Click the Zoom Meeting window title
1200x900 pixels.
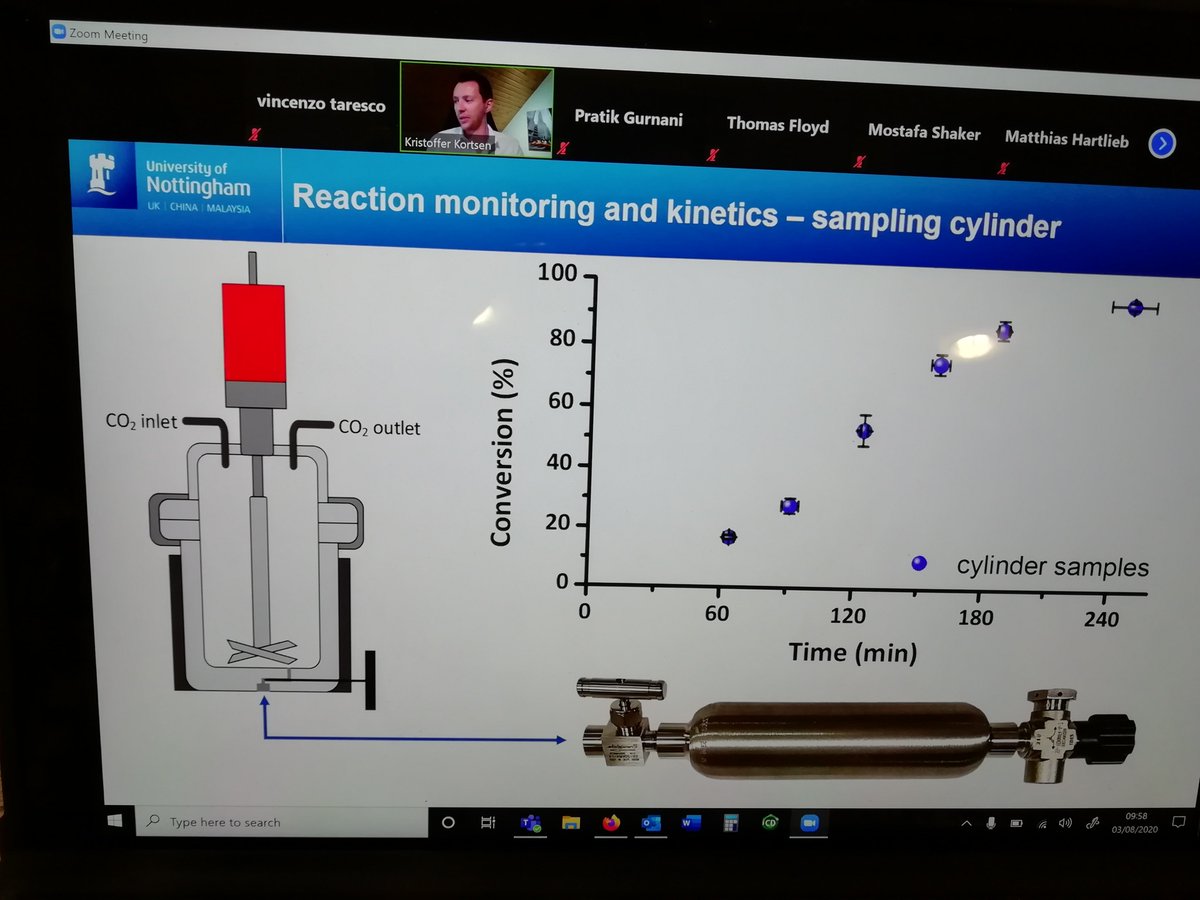click(108, 34)
